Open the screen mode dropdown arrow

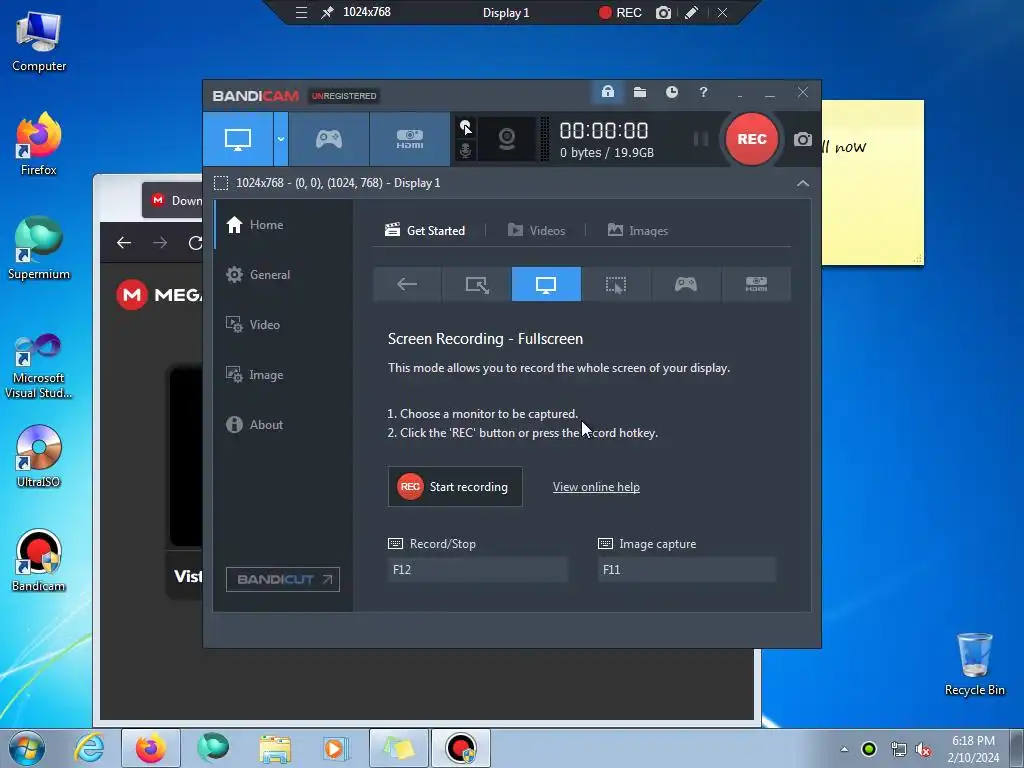coord(280,139)
